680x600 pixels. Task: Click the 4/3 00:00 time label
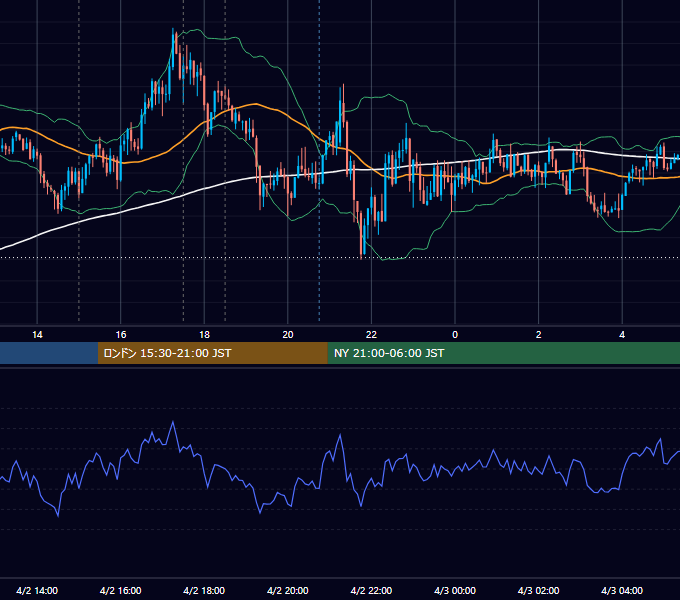(x=455, y=590)
